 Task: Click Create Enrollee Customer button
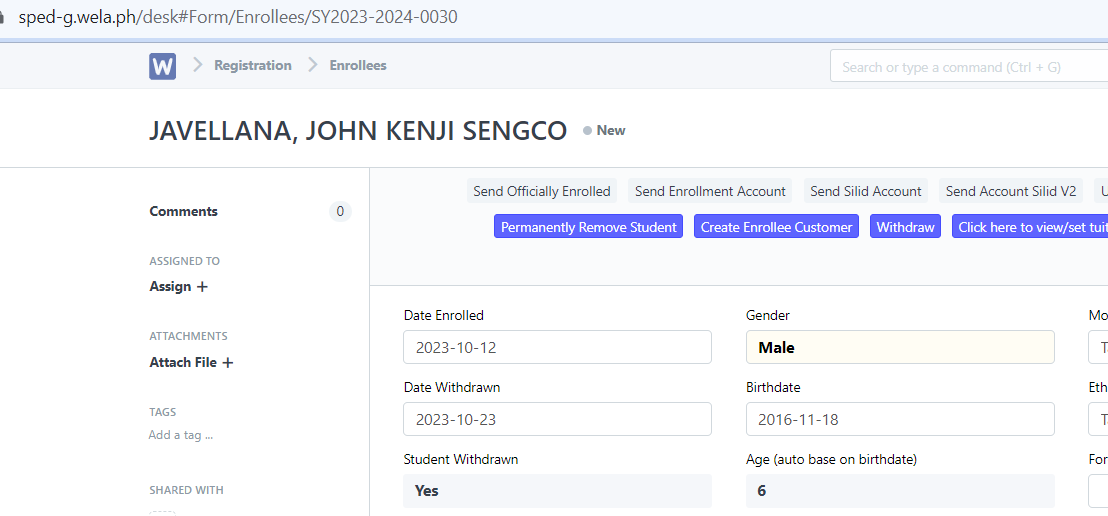776,227
